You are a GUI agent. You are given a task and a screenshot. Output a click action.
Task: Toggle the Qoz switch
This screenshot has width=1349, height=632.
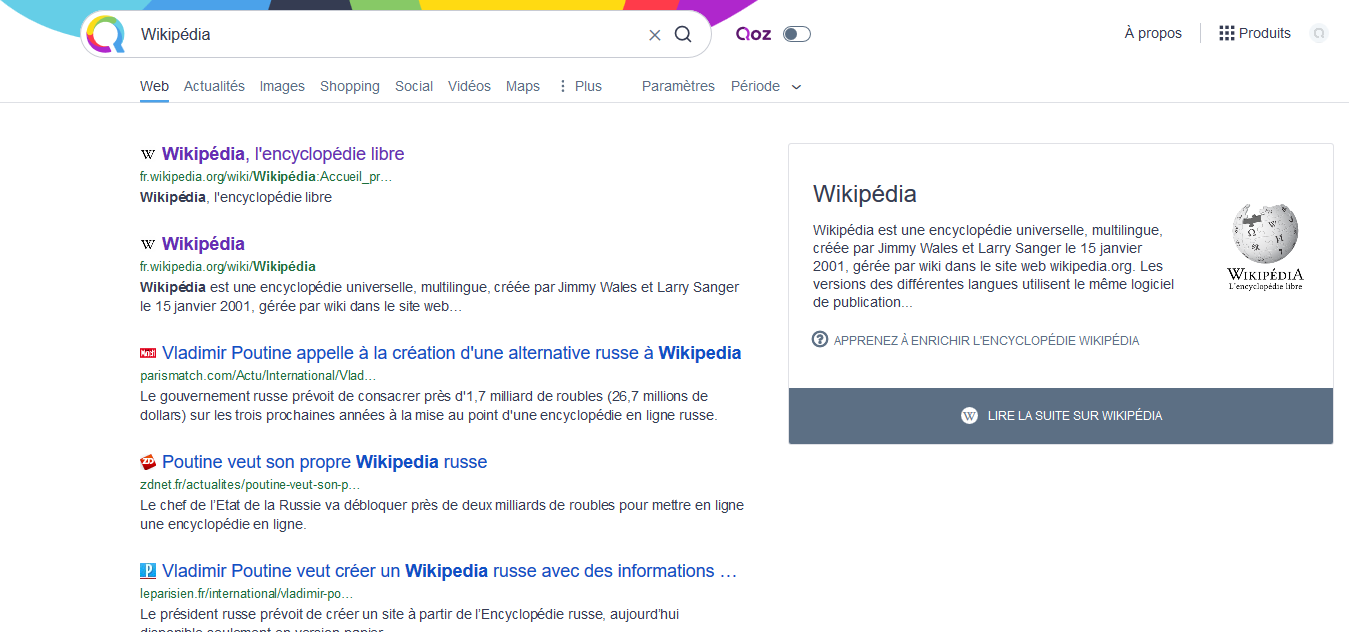pyautogui.click(x=797, y=34)
